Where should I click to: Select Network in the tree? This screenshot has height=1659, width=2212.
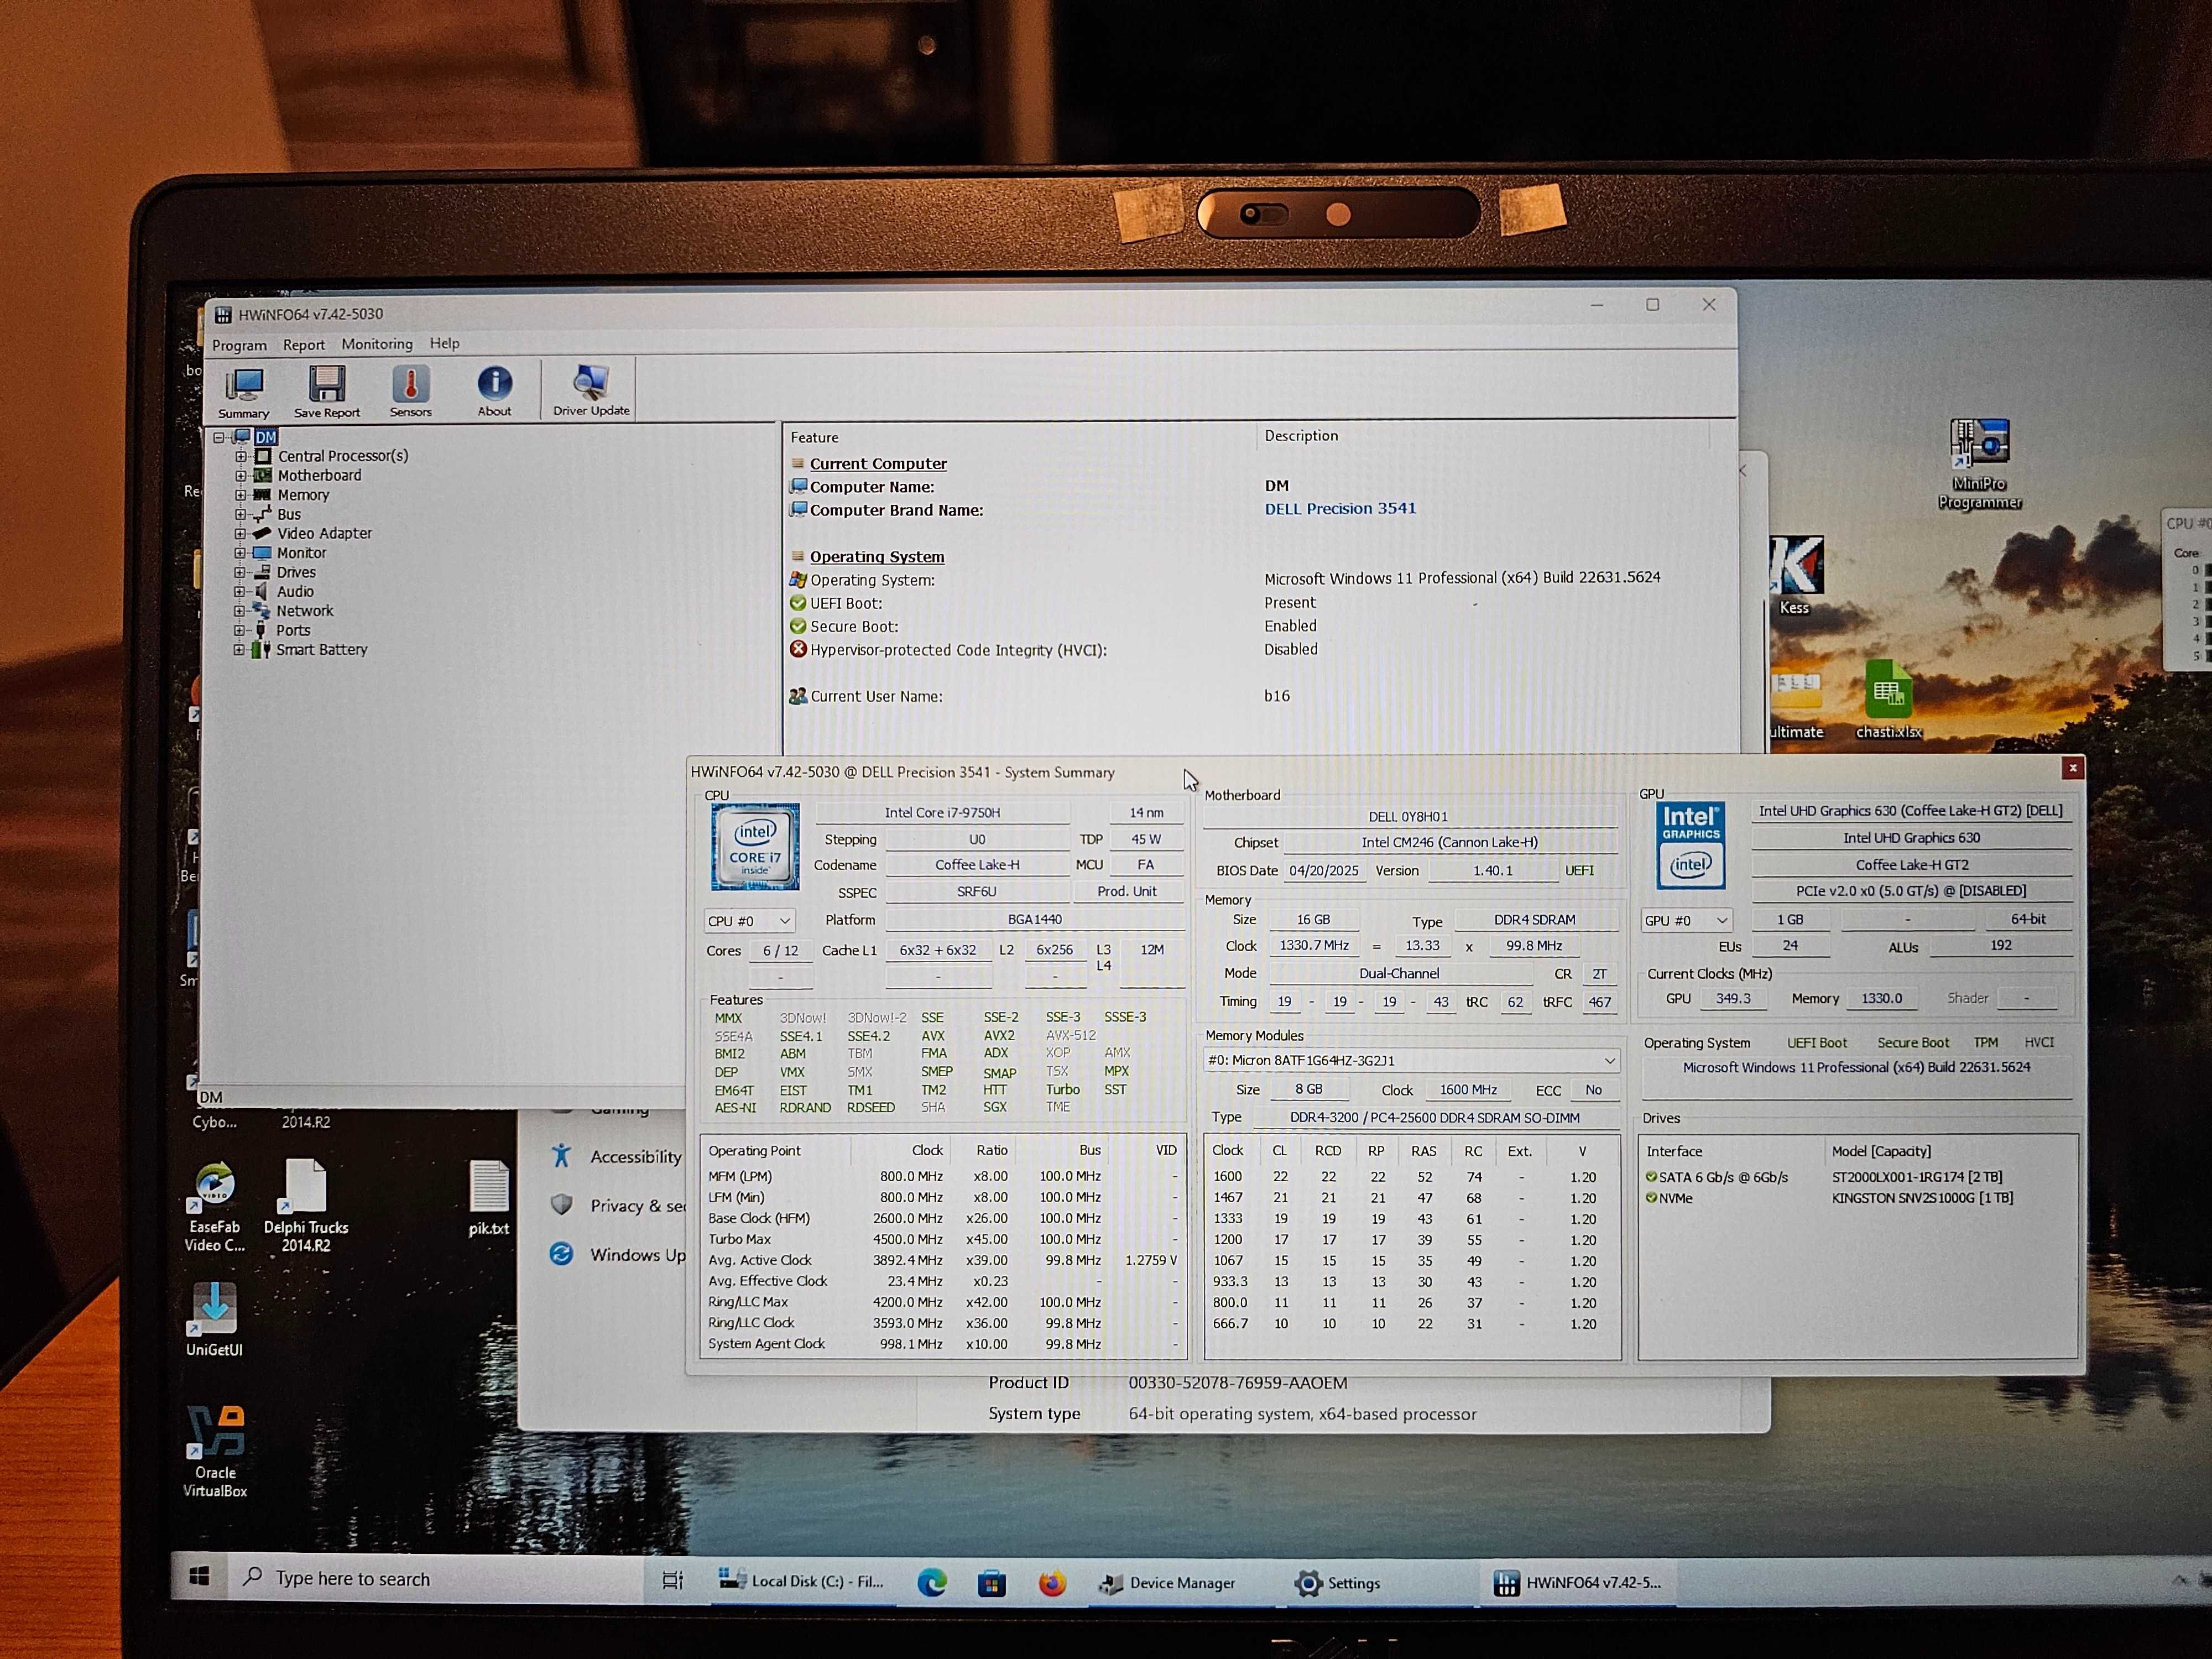click(305, 611)
